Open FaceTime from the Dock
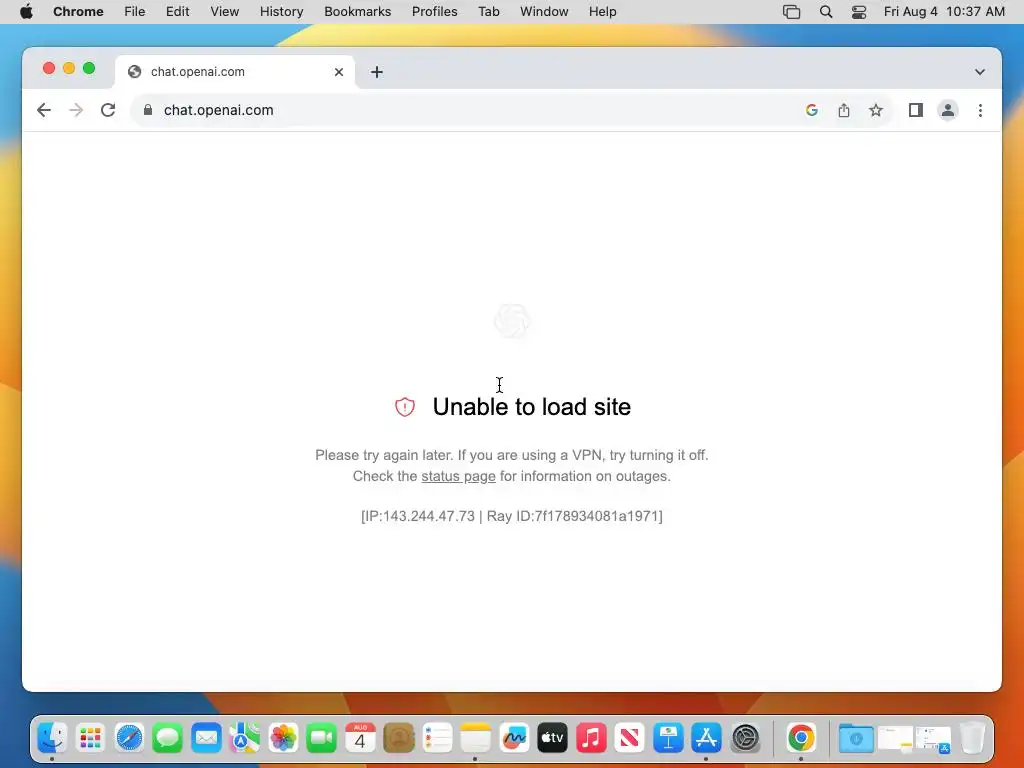Image resolution: width=1024 pixels, height=768 pixels. [322, 738]
